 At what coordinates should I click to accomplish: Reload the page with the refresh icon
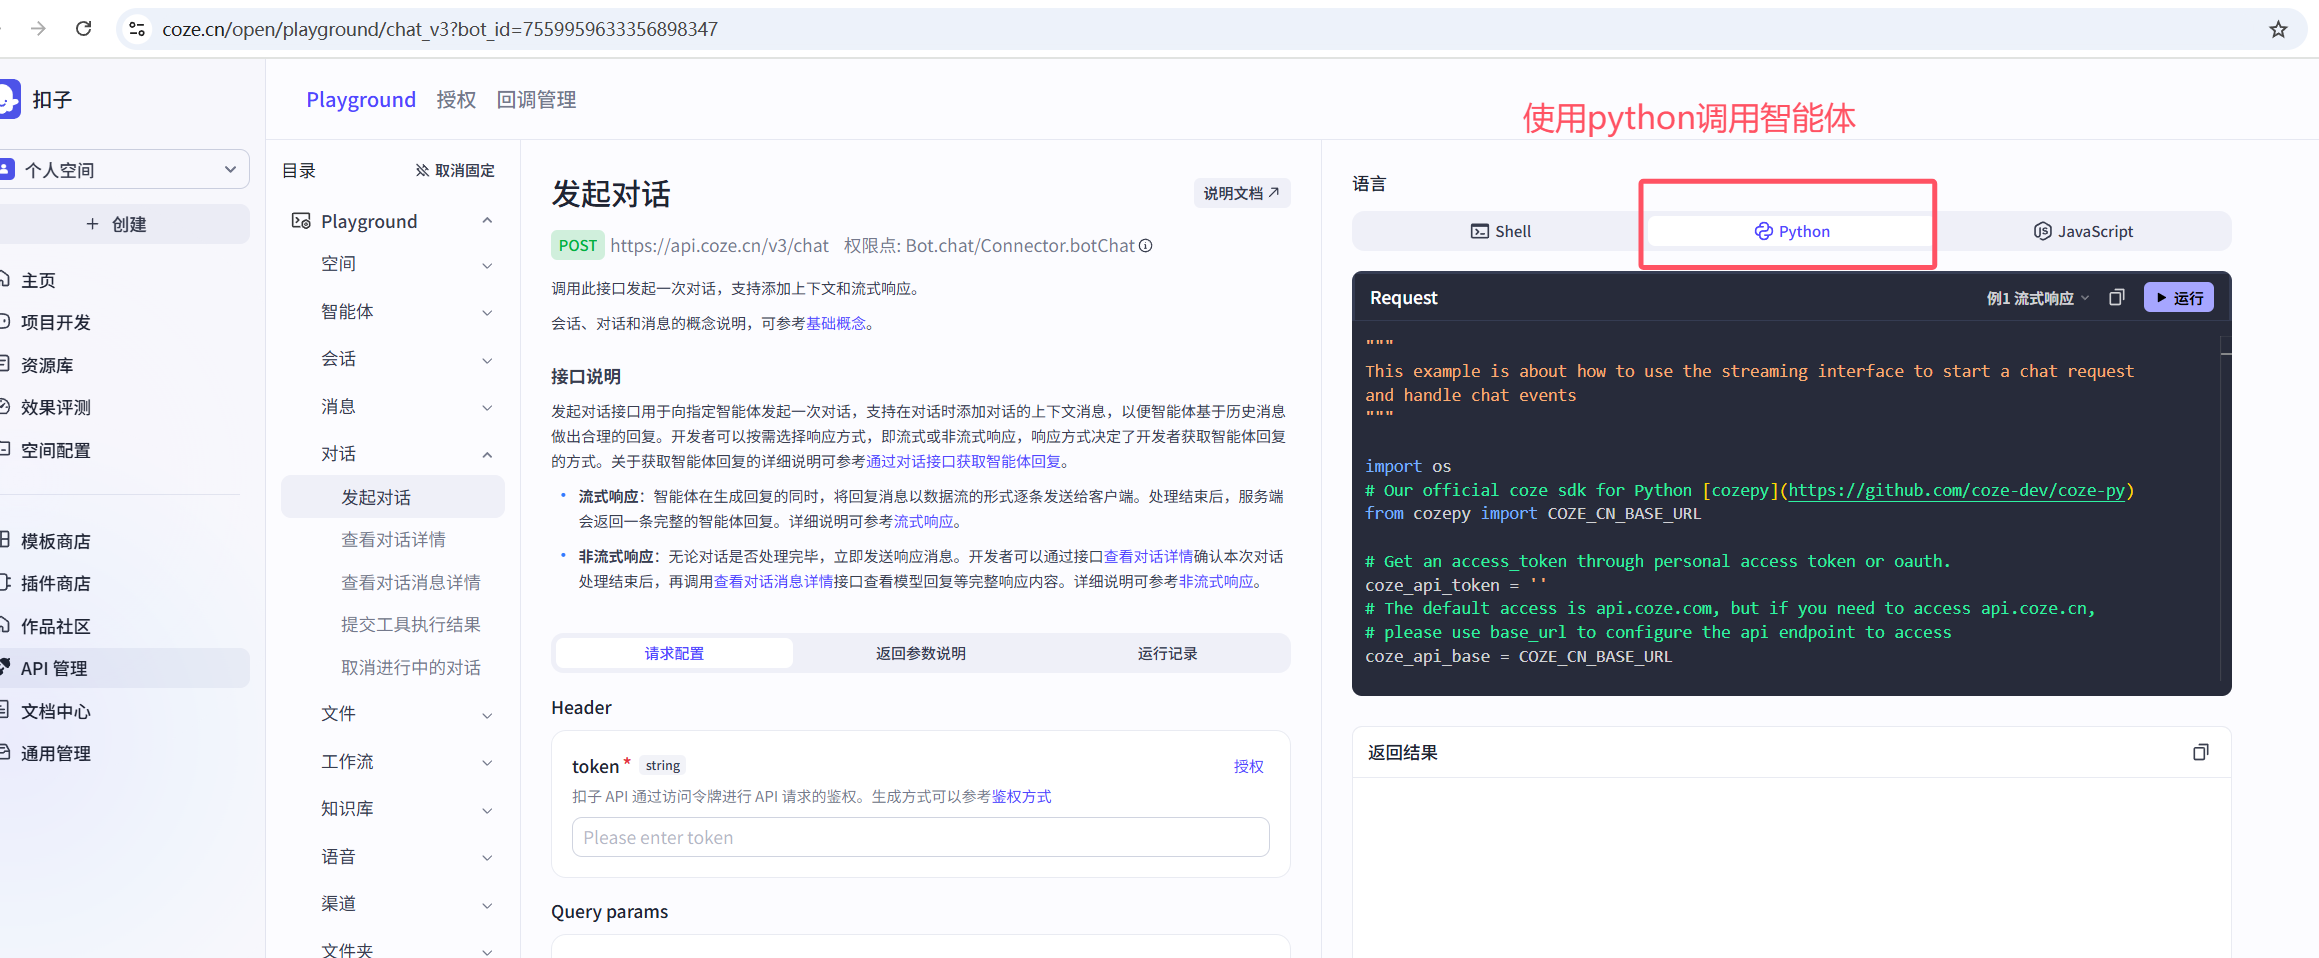pos(84,29)
